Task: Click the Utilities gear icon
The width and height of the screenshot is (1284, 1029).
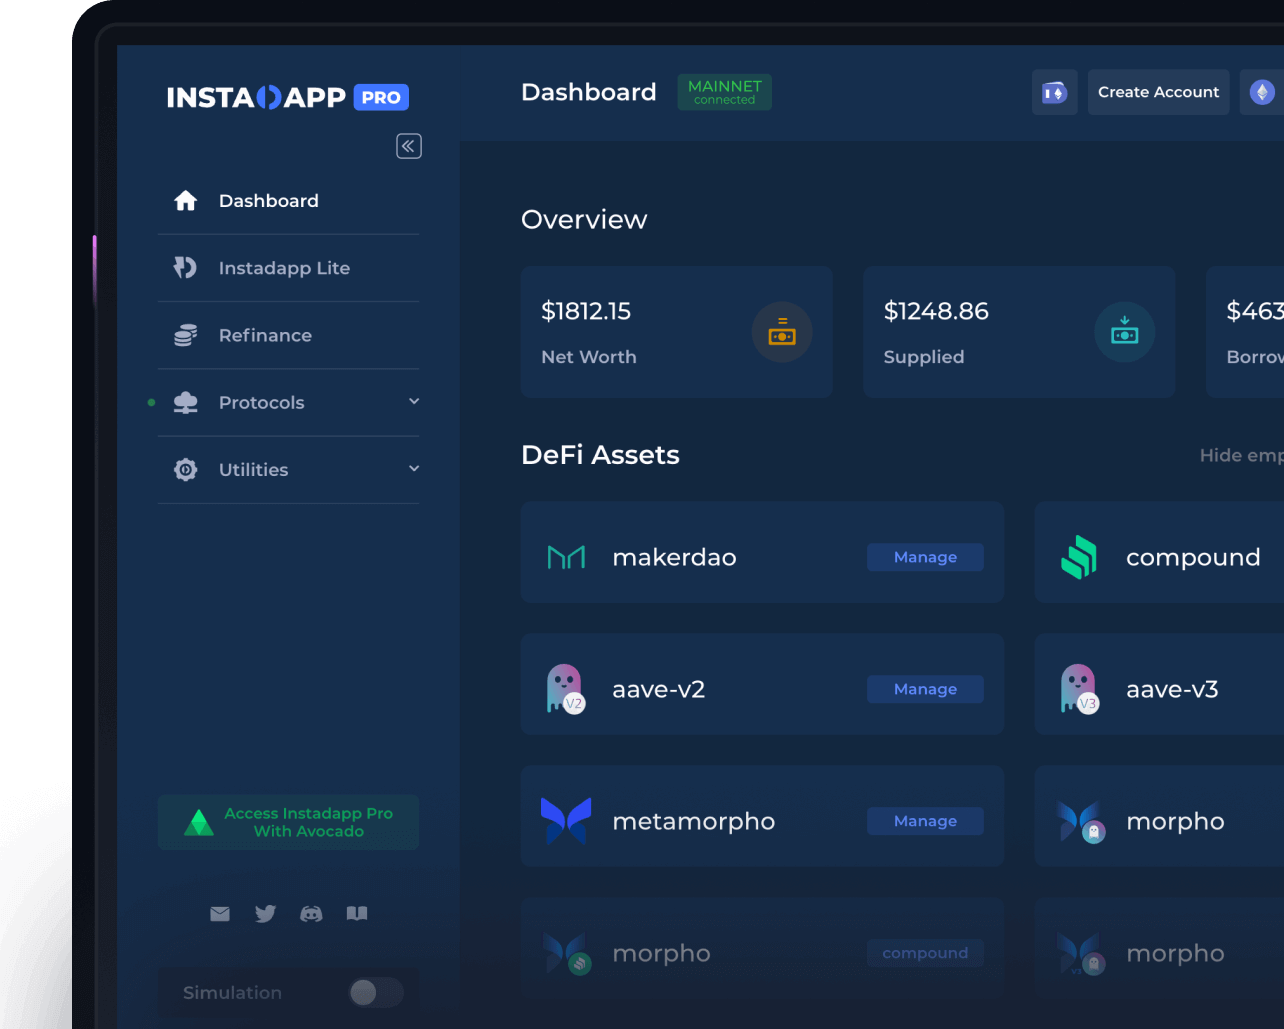Action: (x=186, y=469)
